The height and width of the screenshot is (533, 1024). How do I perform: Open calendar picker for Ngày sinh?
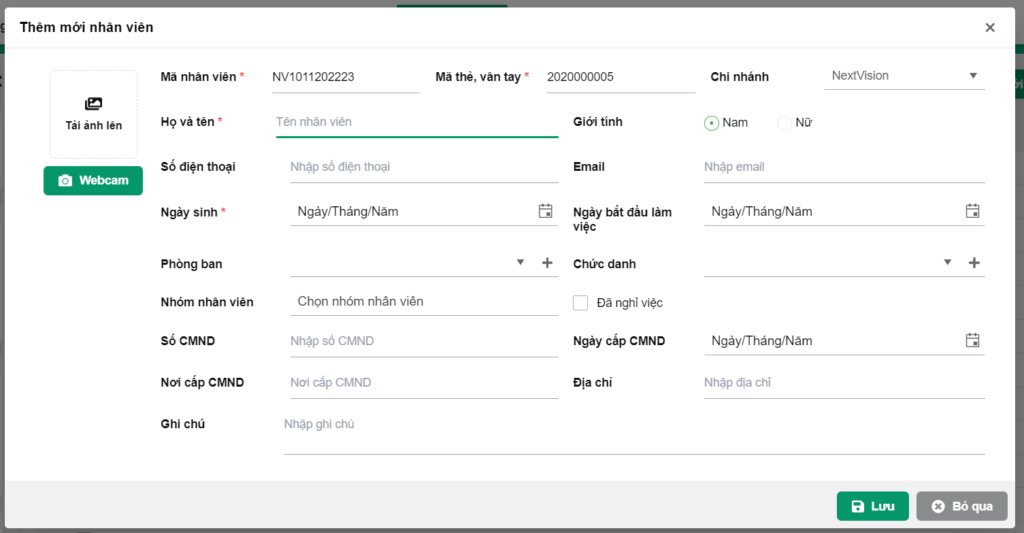(x=545, y=211)
